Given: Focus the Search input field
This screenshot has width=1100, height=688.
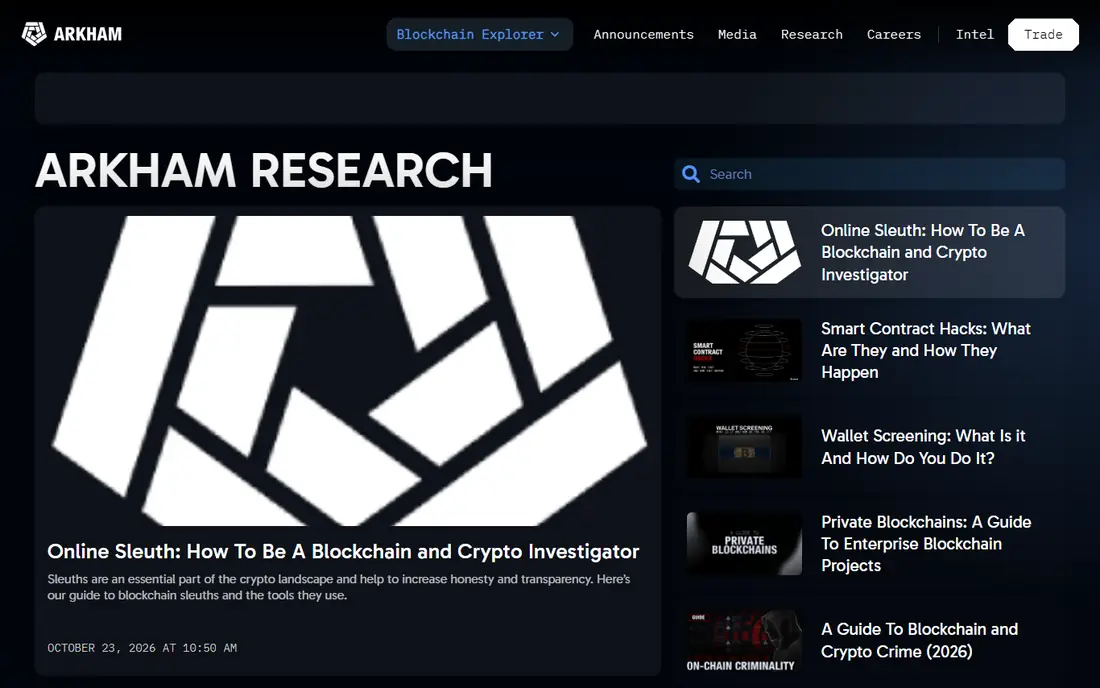Looking at the screenshot, I should tap(869, 174).
